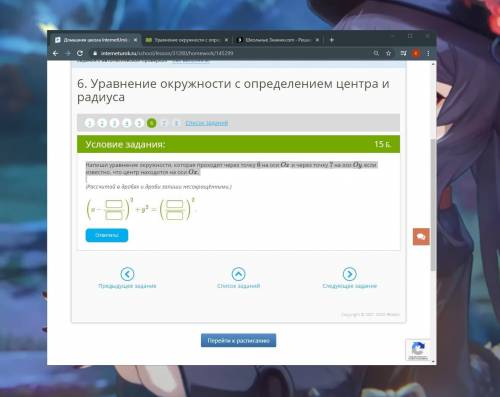
Task: Go to task number 4
Action: tap(127, 123)
